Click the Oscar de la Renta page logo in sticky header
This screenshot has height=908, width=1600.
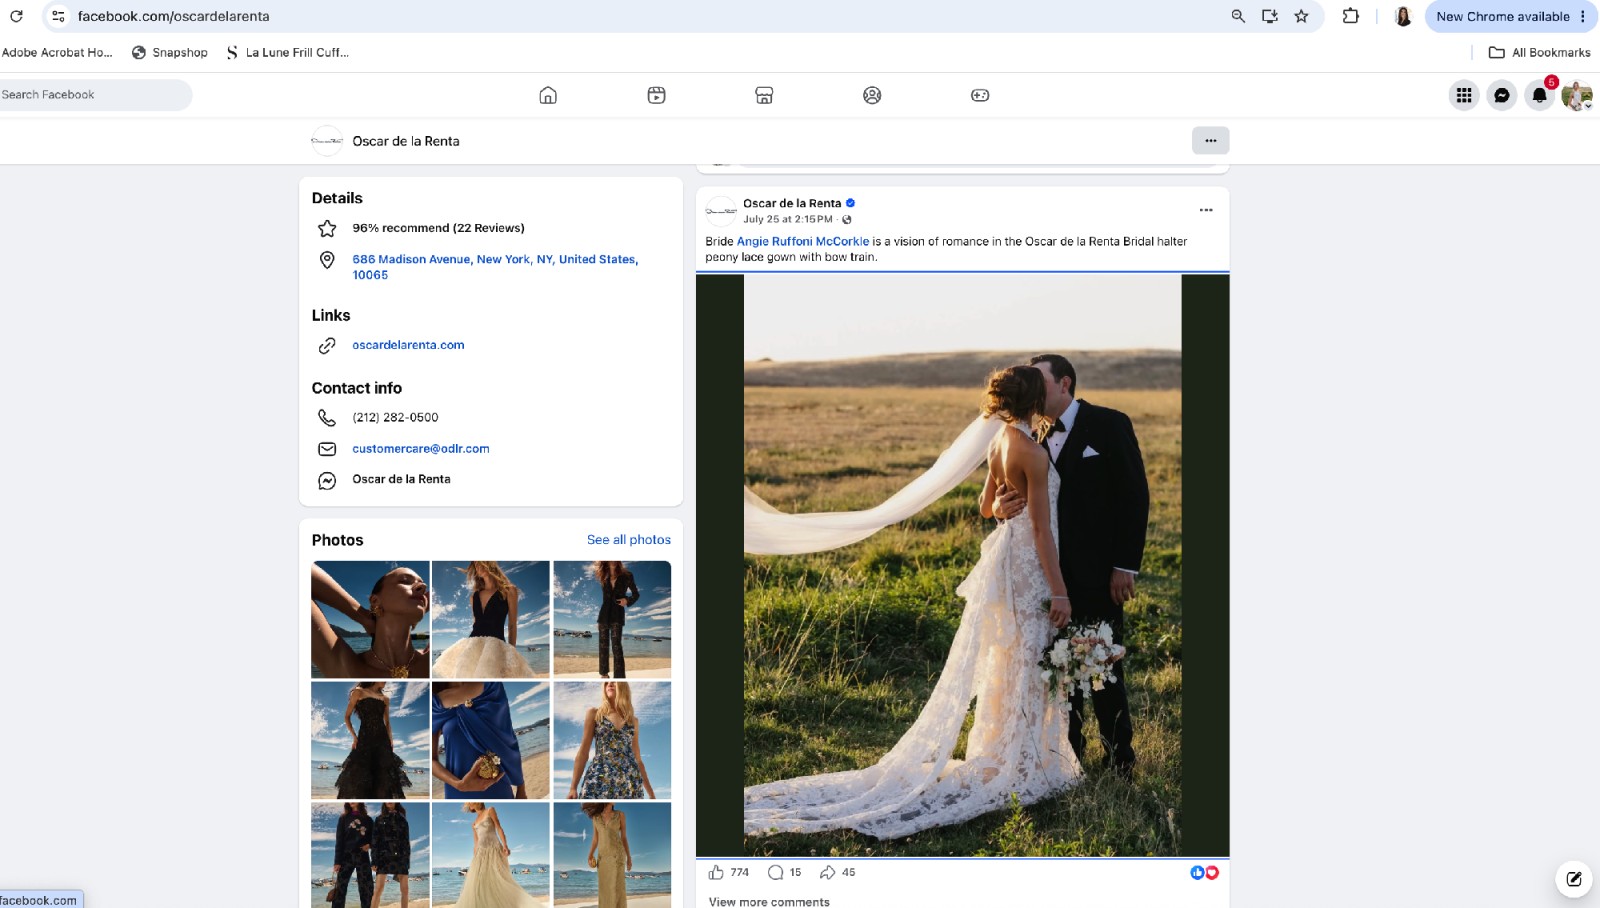click(x=327, y=141)
